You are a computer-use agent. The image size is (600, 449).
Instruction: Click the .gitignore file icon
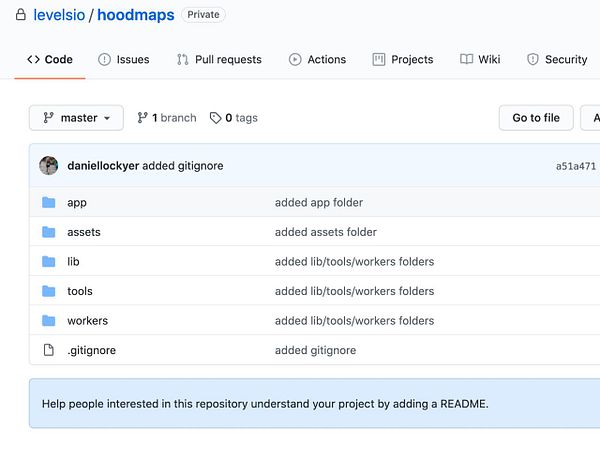(x=48, y=351)
